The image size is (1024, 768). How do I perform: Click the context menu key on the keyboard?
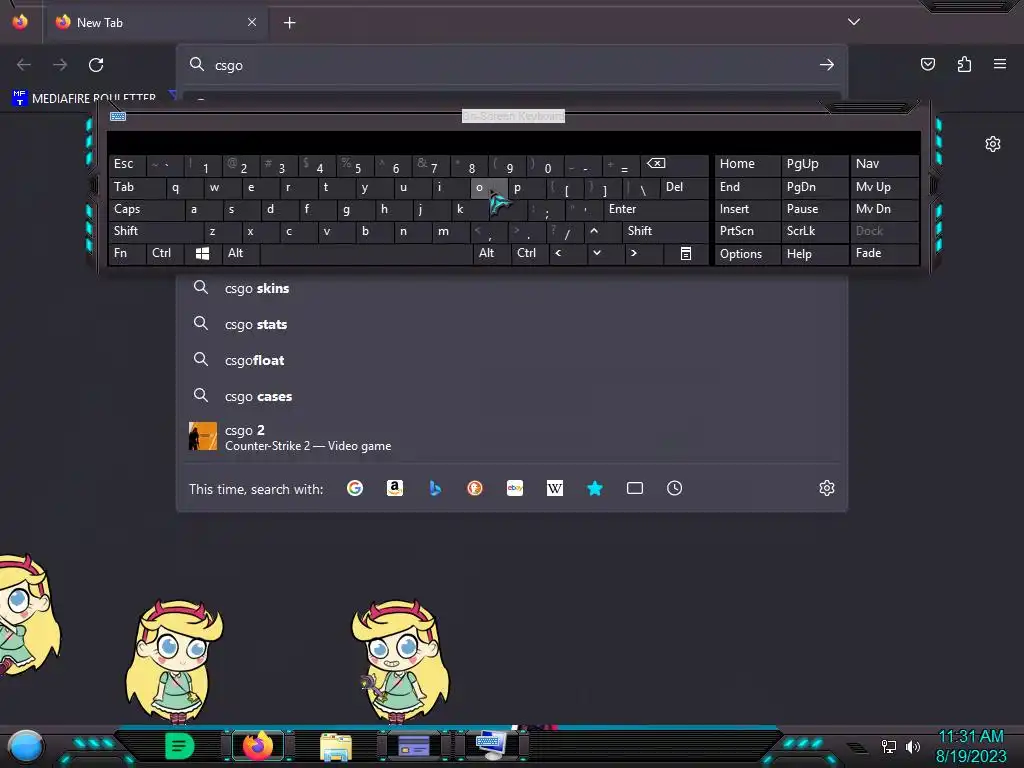685,253
